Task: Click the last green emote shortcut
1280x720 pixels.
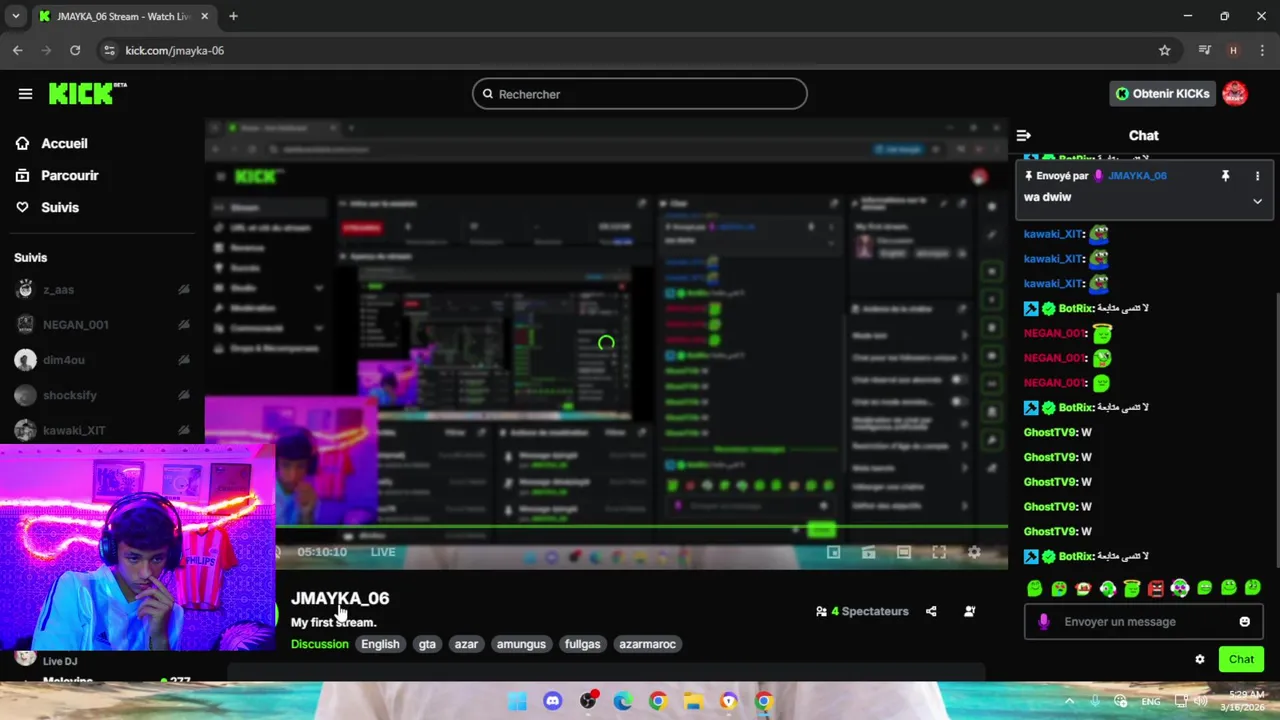Action: click(x=1253, y=588)
